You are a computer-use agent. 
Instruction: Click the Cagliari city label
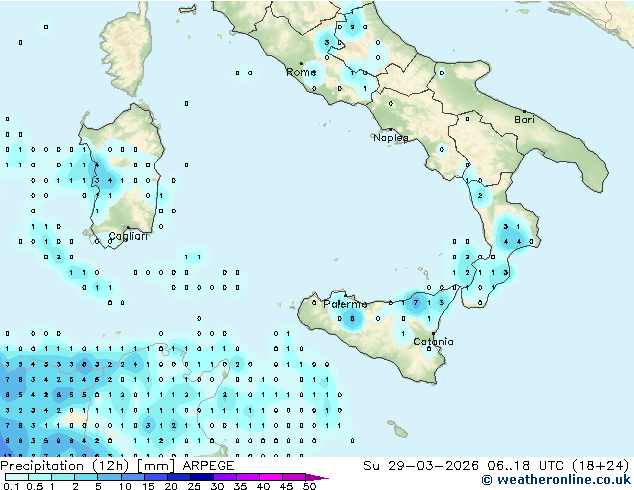click(x=128, y=236)
